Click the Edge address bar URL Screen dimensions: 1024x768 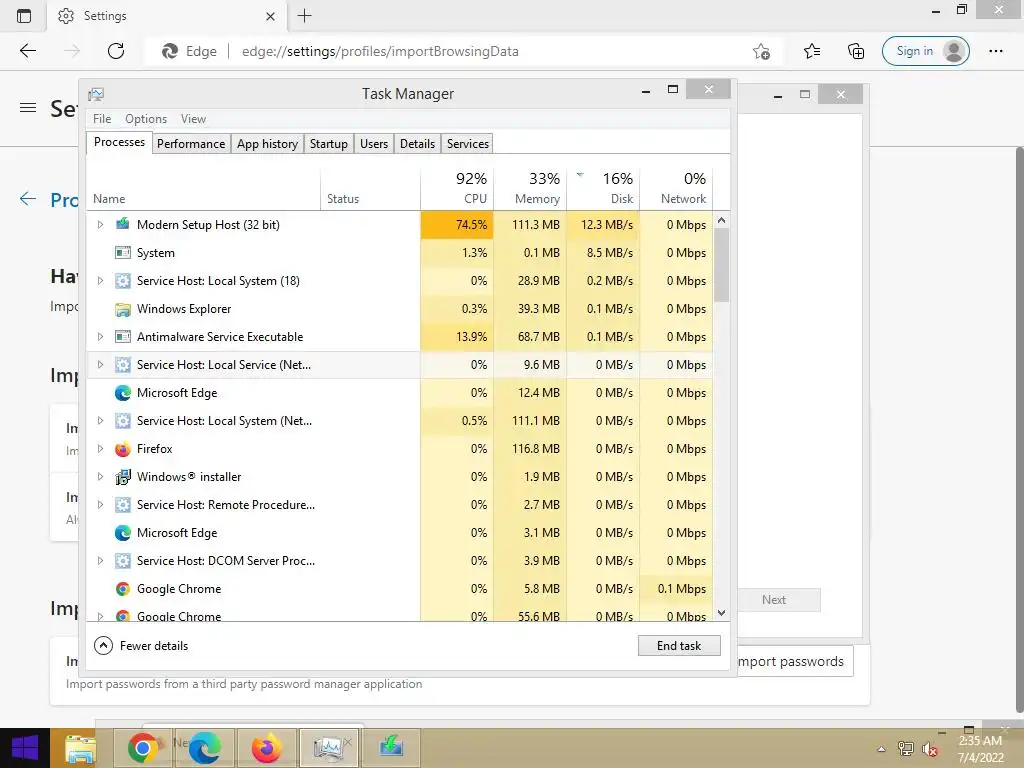point(380,52)
